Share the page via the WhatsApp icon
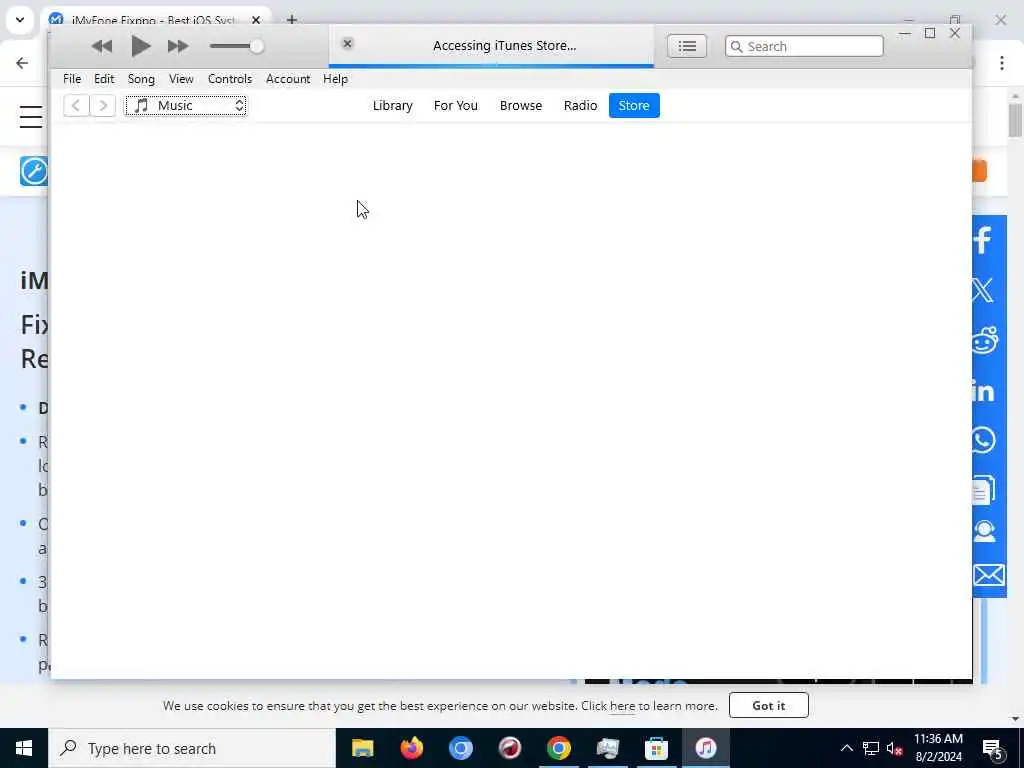 pos(983,440)
